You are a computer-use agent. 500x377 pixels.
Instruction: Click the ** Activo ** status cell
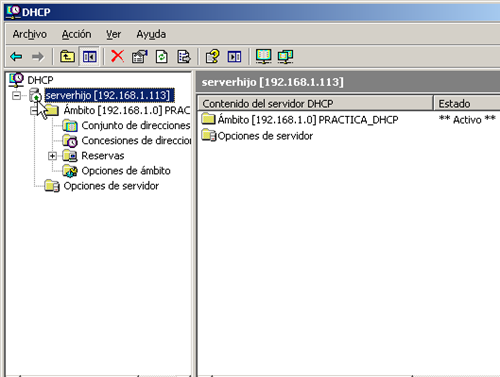tap(467, 119)
